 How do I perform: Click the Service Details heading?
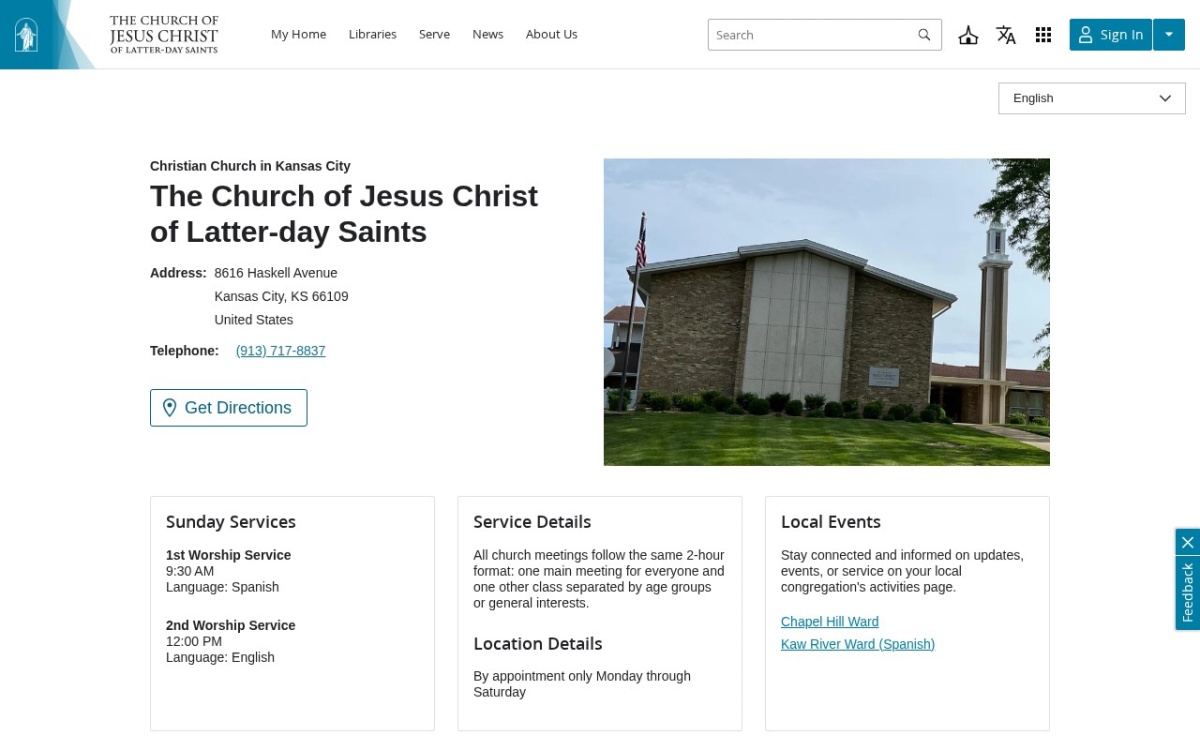coord(532,522)
